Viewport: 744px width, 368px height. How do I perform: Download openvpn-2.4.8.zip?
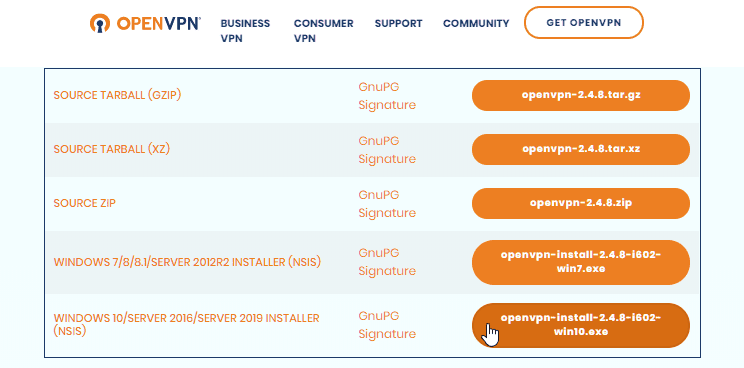[x=581, y=203]
